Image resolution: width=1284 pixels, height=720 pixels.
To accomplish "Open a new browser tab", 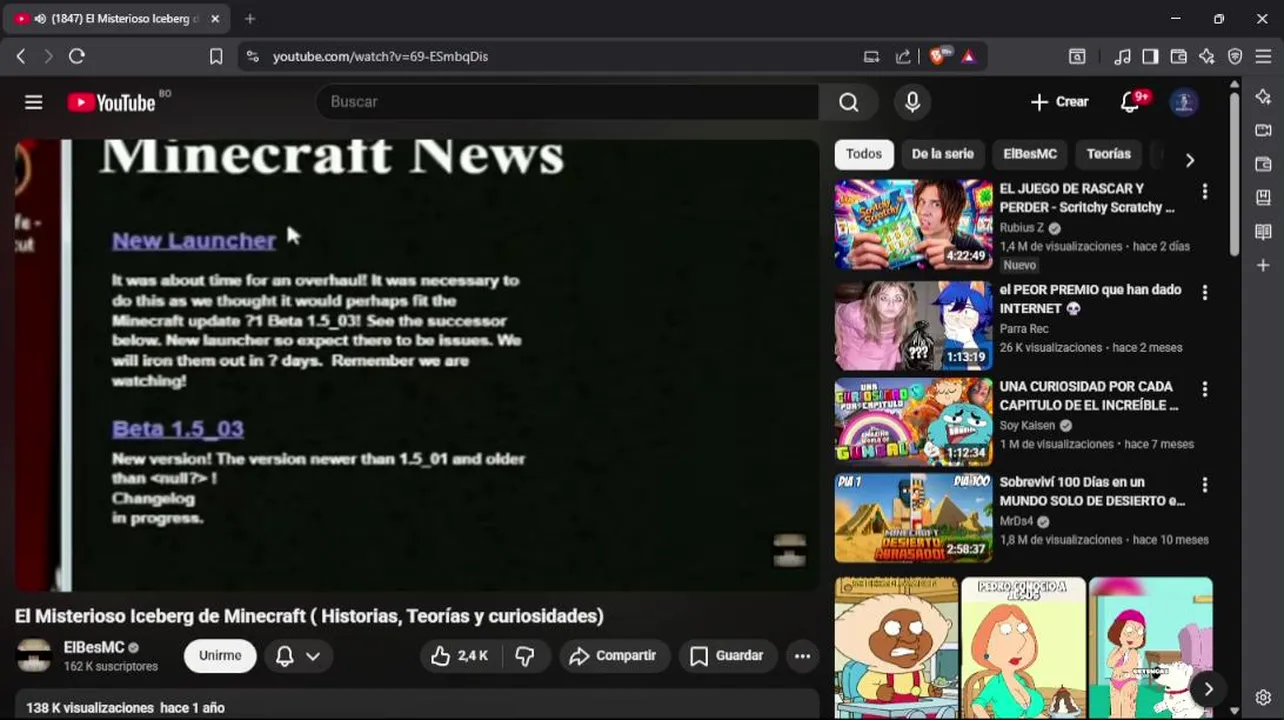I will (250, 19).
